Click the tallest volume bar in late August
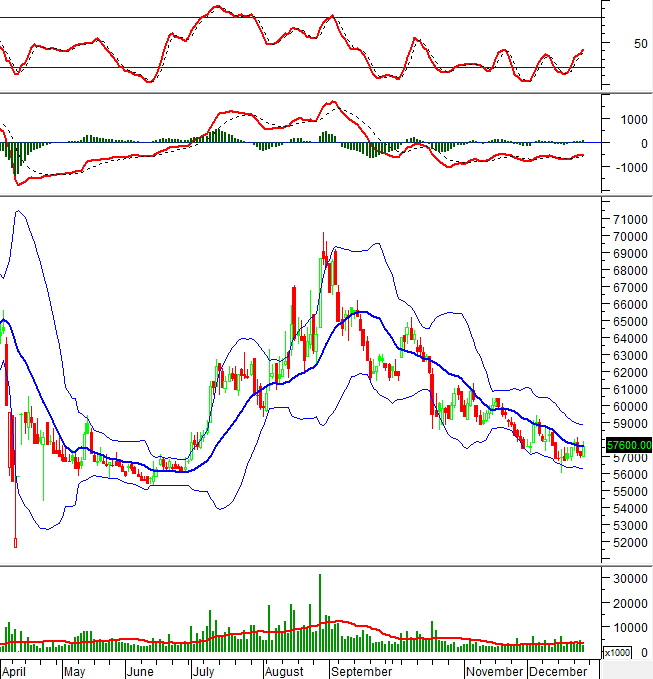 [320, 612]
